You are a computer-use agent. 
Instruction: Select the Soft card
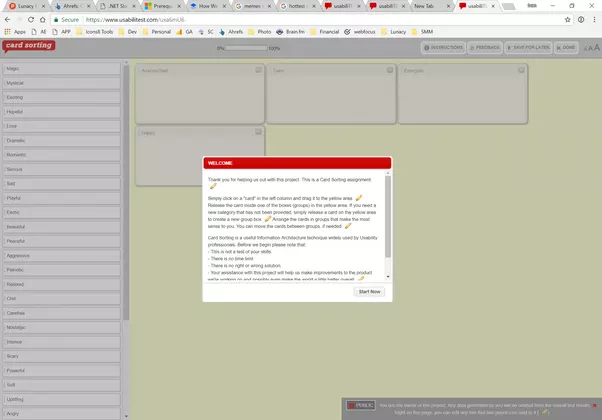tap(61, 385)
